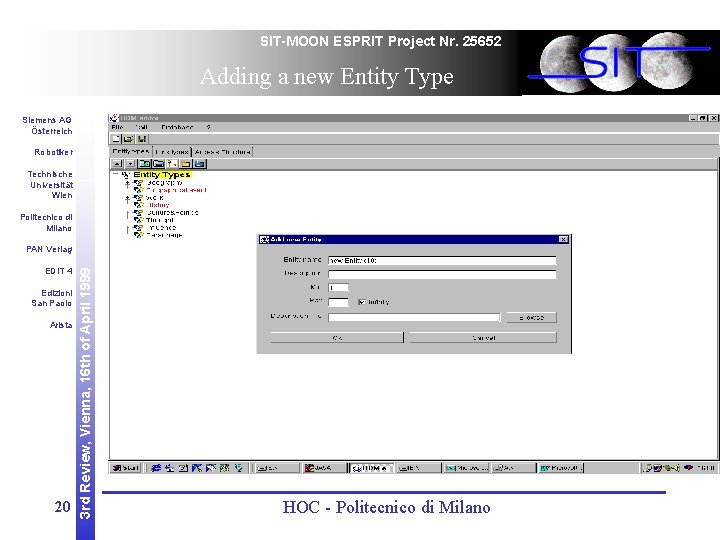Click the blue folder icon ending the tree toolbar
The height and width of the screenshot is (540, 720).
point(200,163)
